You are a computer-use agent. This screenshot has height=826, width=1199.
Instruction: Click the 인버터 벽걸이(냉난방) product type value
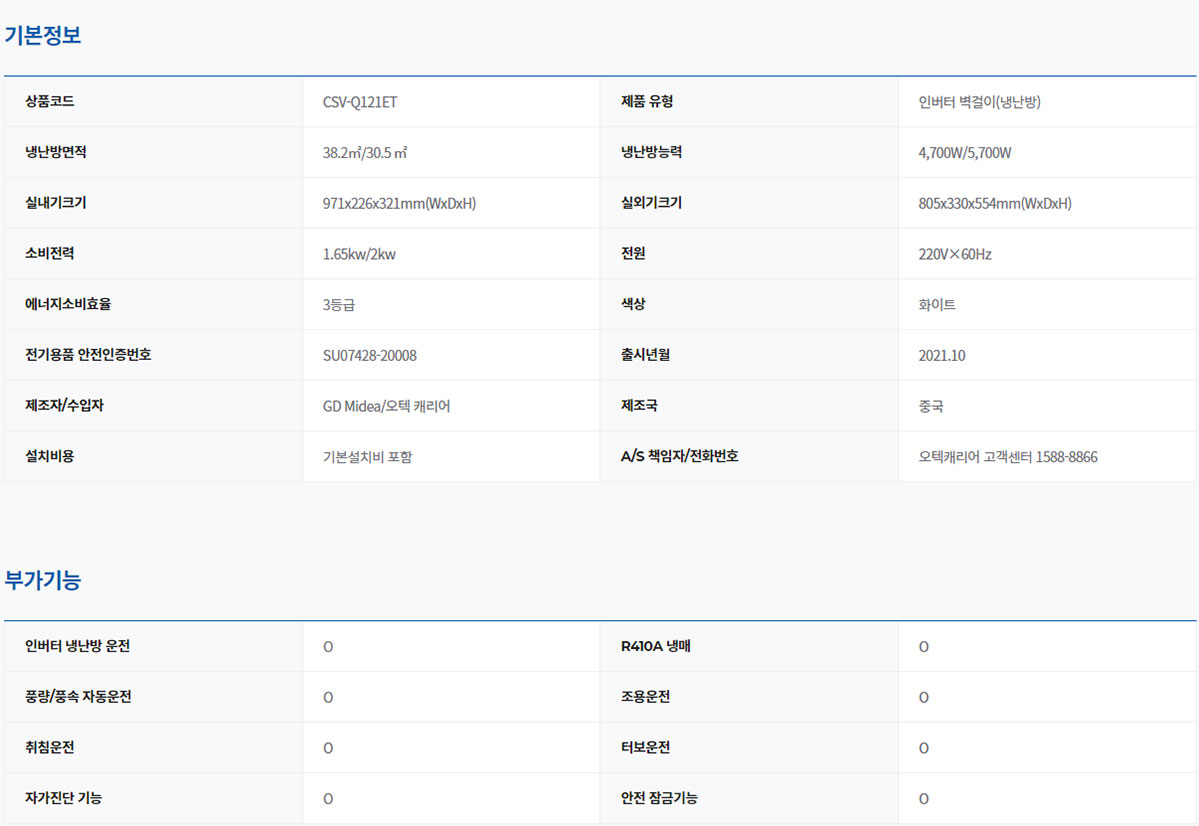[979, 102]
